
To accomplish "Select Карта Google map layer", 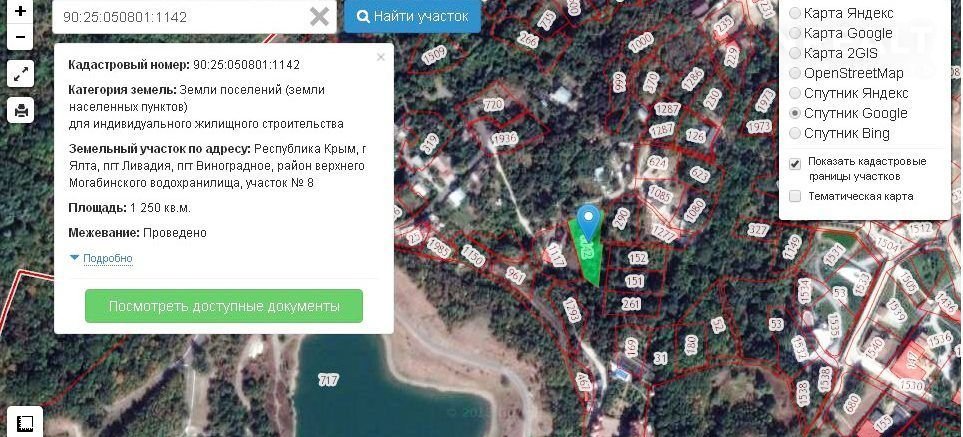I will pyautogui.click(x=795, y=33).
